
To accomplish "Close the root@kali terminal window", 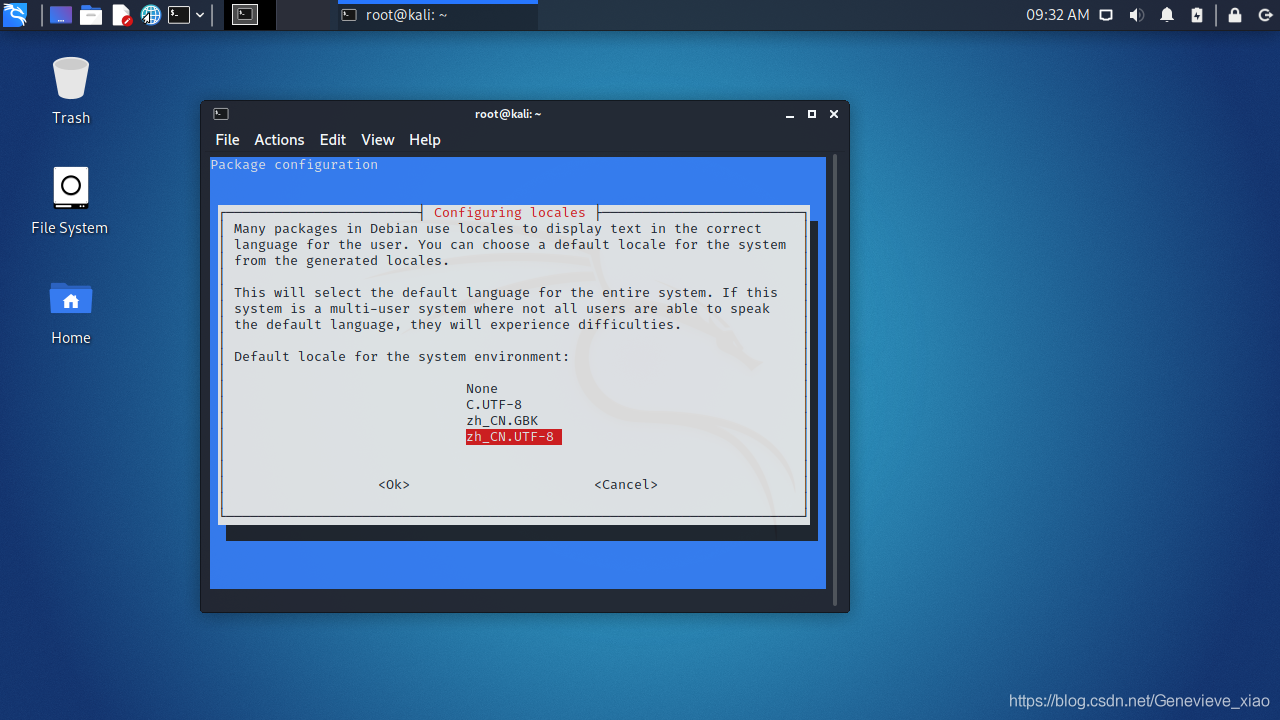I will [x=834, y=114].
